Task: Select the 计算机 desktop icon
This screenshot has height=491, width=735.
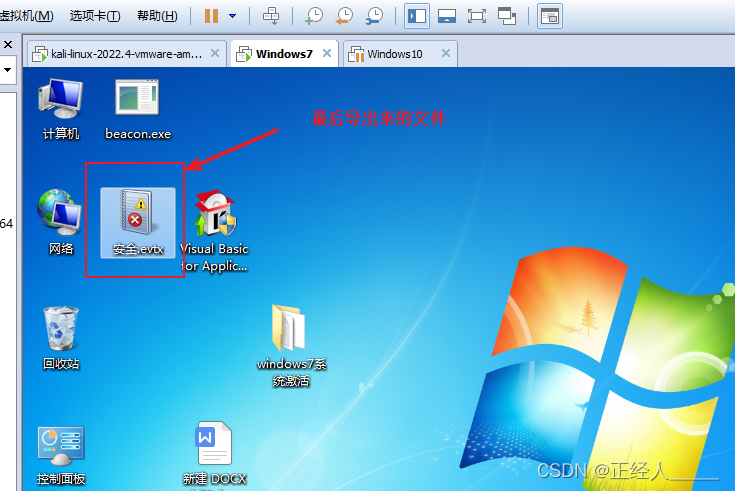Action: coord(60,109)
